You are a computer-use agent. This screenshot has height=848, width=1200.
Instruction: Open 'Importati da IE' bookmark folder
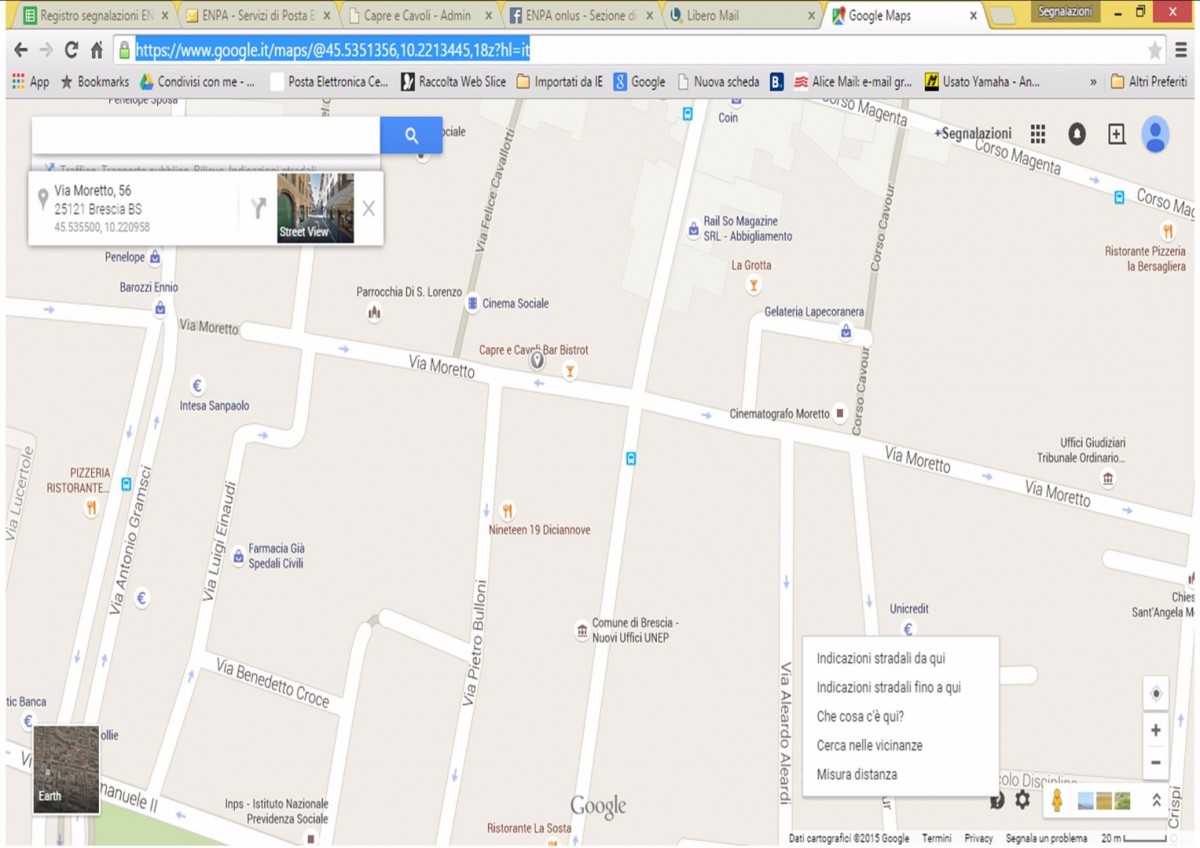[560, 82]
